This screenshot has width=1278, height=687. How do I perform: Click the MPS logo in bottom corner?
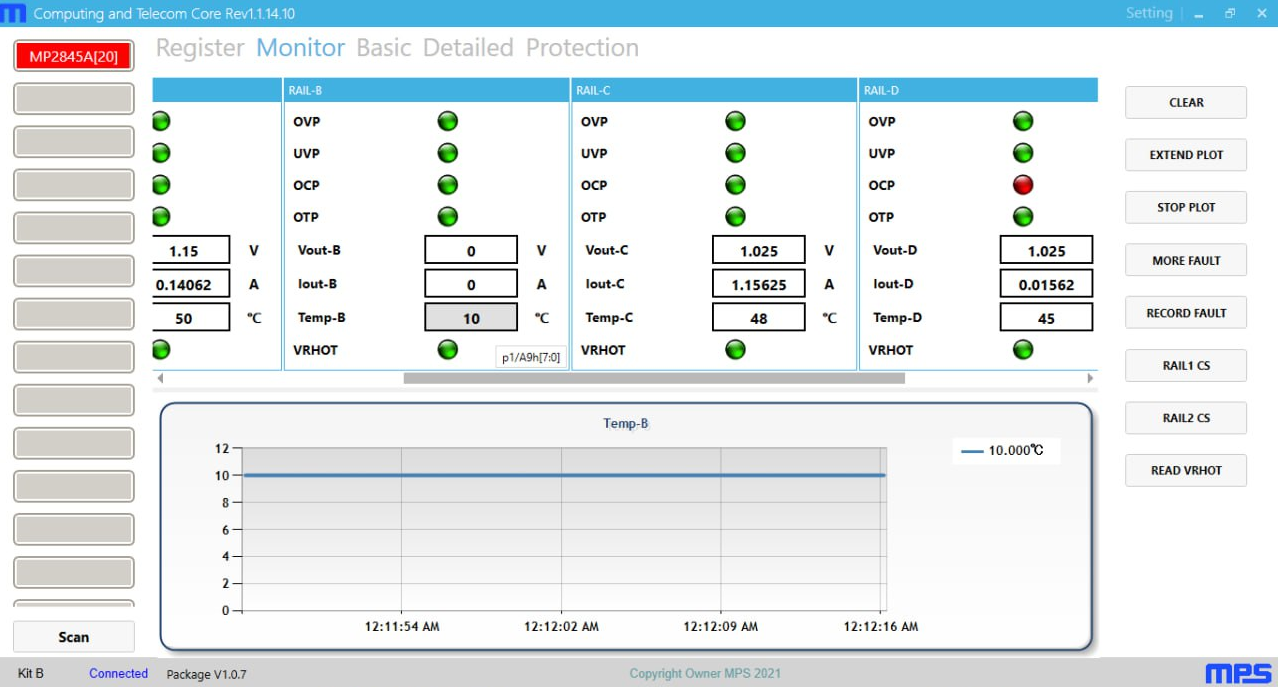pyautogui.click(x=1238, y=673)
